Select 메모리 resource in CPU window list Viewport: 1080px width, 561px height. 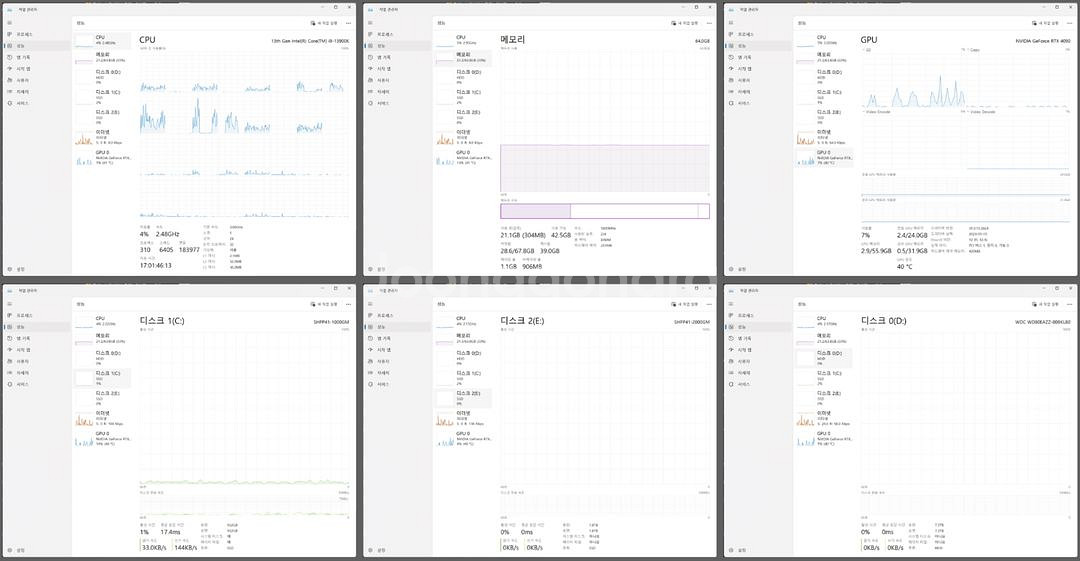coord(102,57)
